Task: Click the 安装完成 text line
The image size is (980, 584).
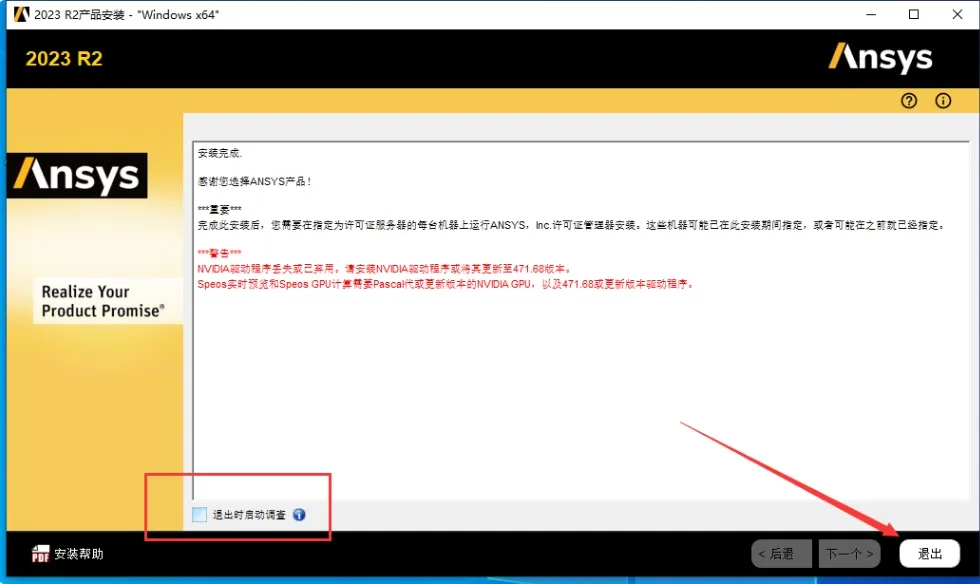Action: (x=220, y=153)
